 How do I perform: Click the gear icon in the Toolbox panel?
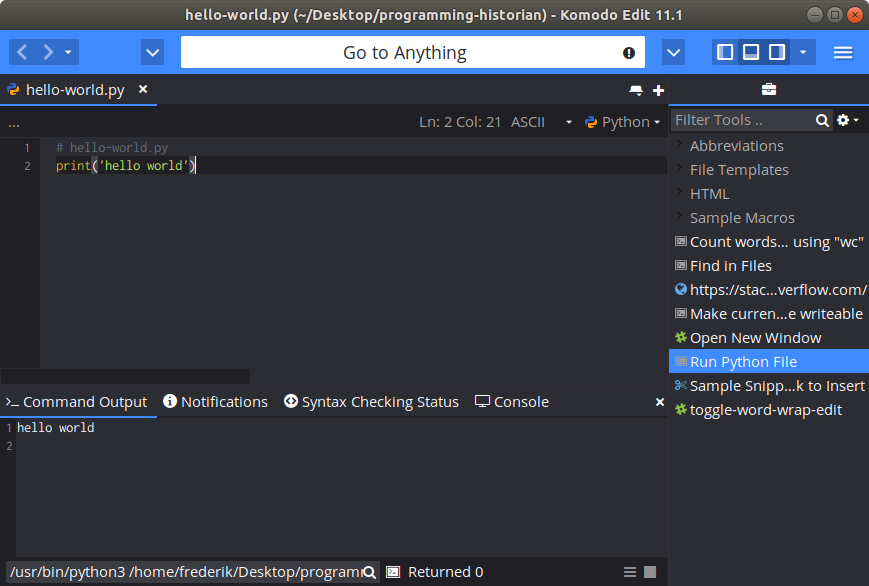click(843, 119)
